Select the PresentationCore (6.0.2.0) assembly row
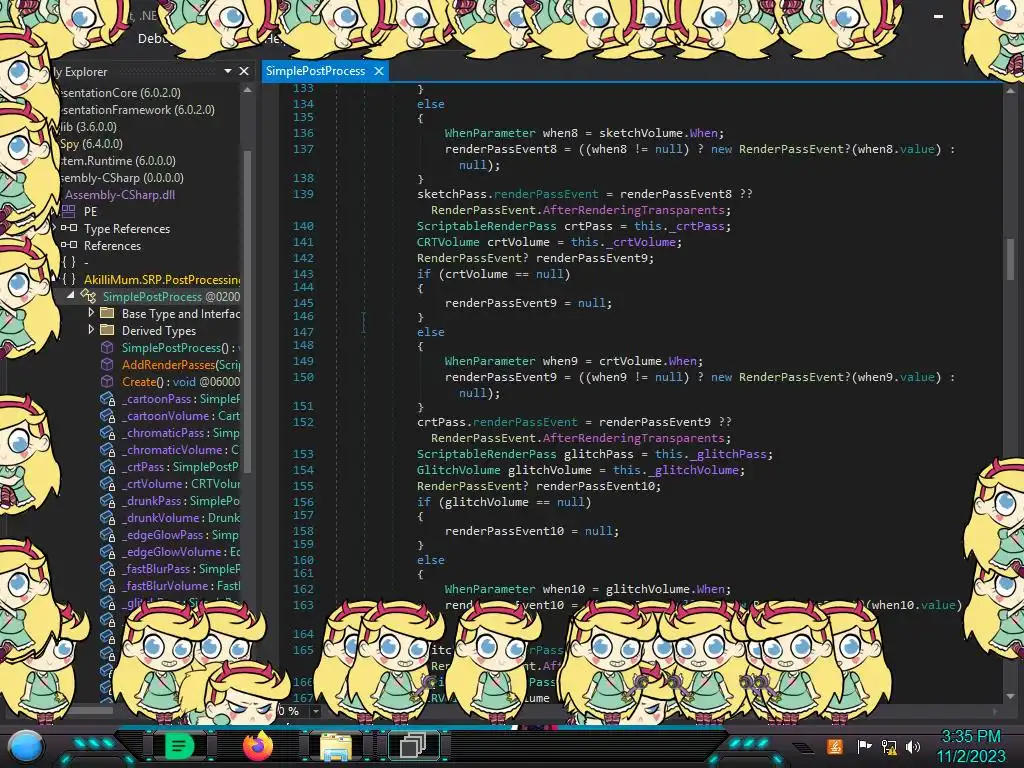Viewport: 1024px width, 768px height. point(120,93)
